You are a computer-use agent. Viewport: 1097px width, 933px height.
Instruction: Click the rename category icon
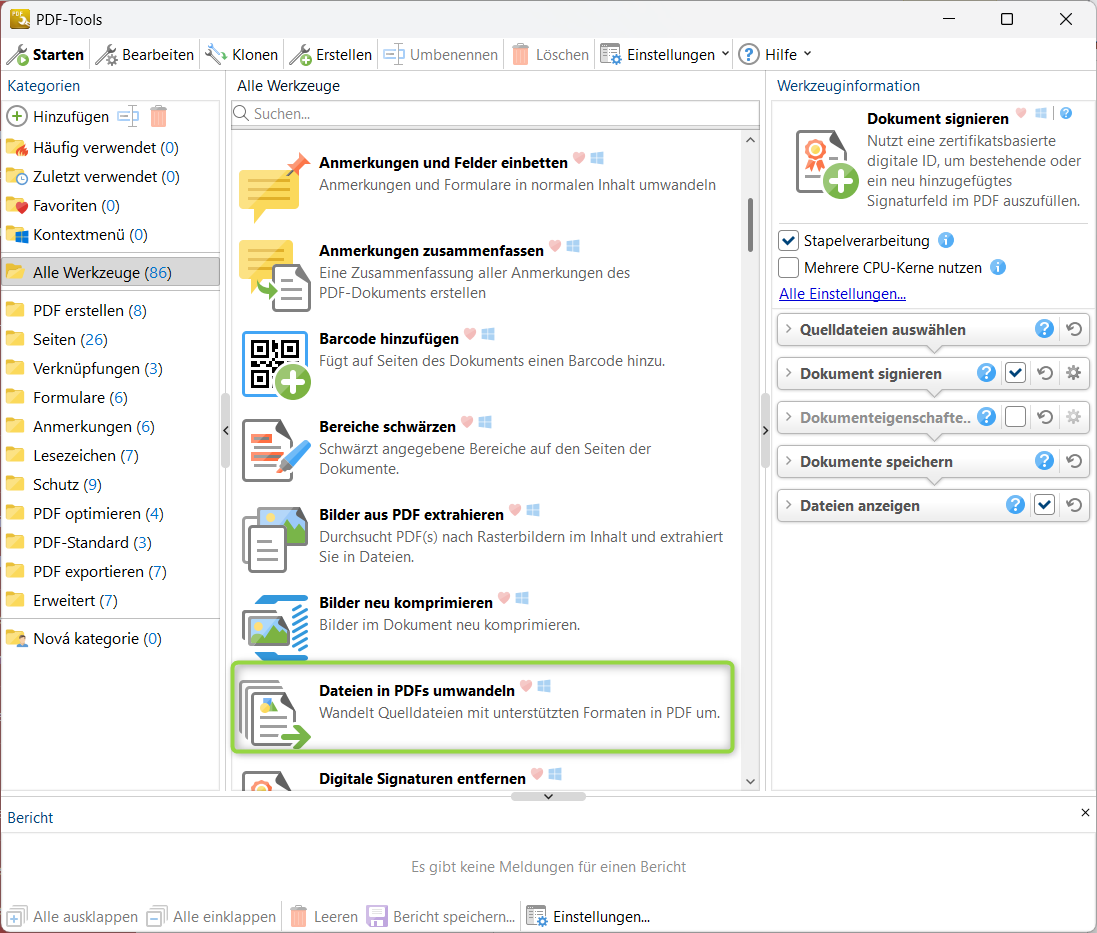[128, 116]
